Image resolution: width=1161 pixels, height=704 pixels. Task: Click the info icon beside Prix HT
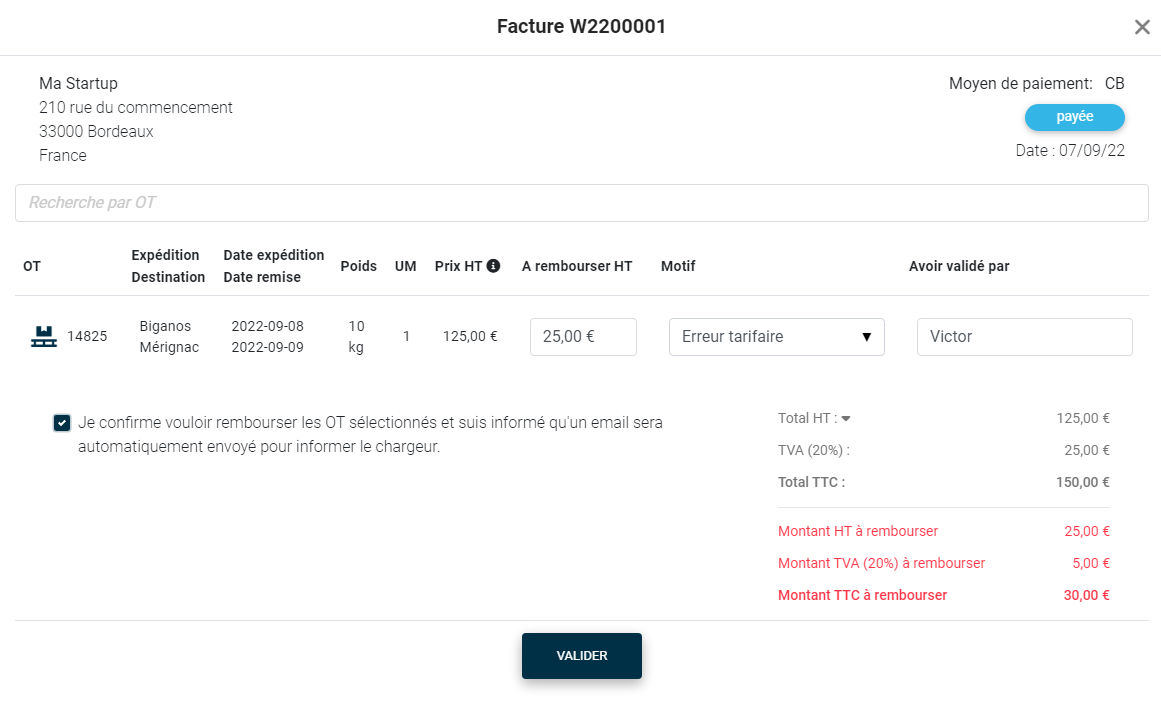click(x=493, y=266)
